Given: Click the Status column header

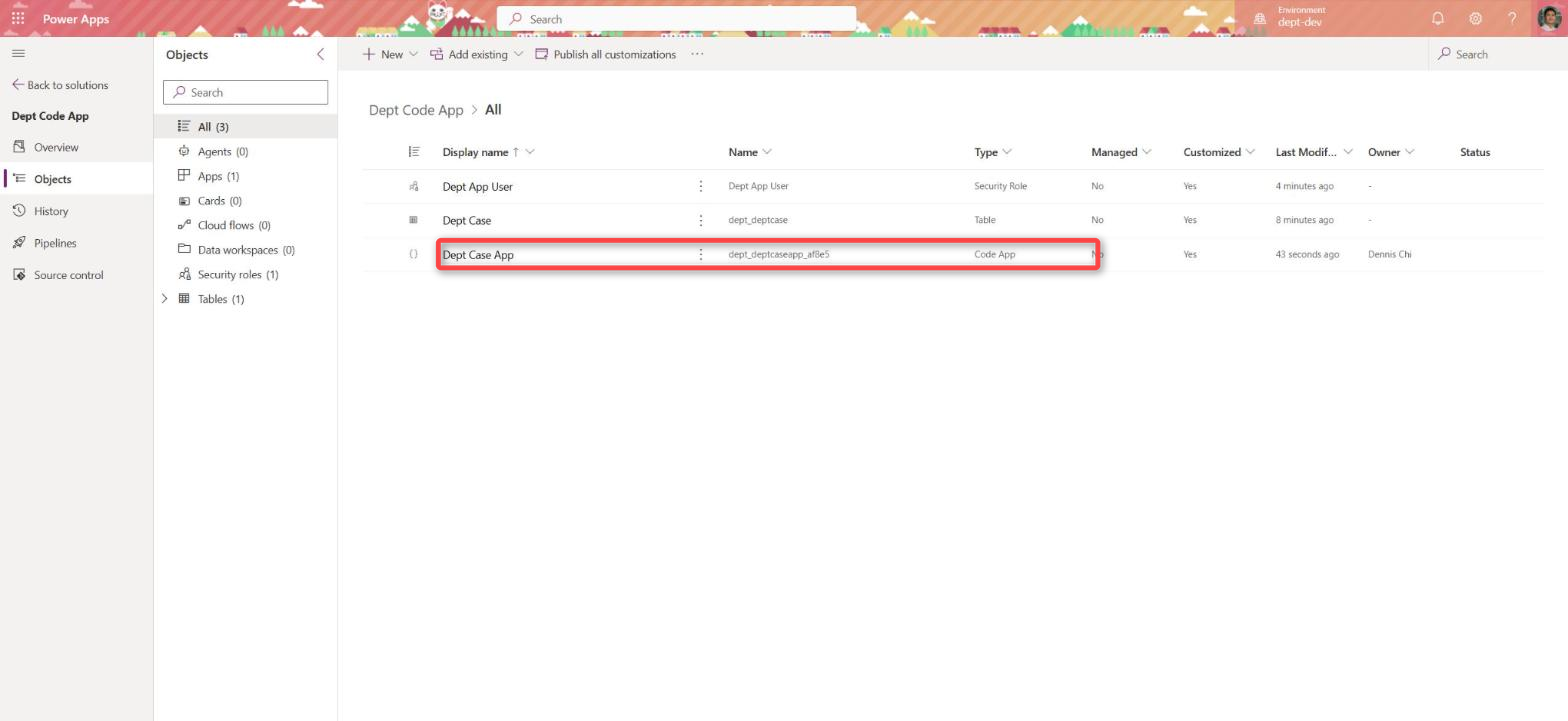Looking at the screenshot, I should coord(1475,152).
